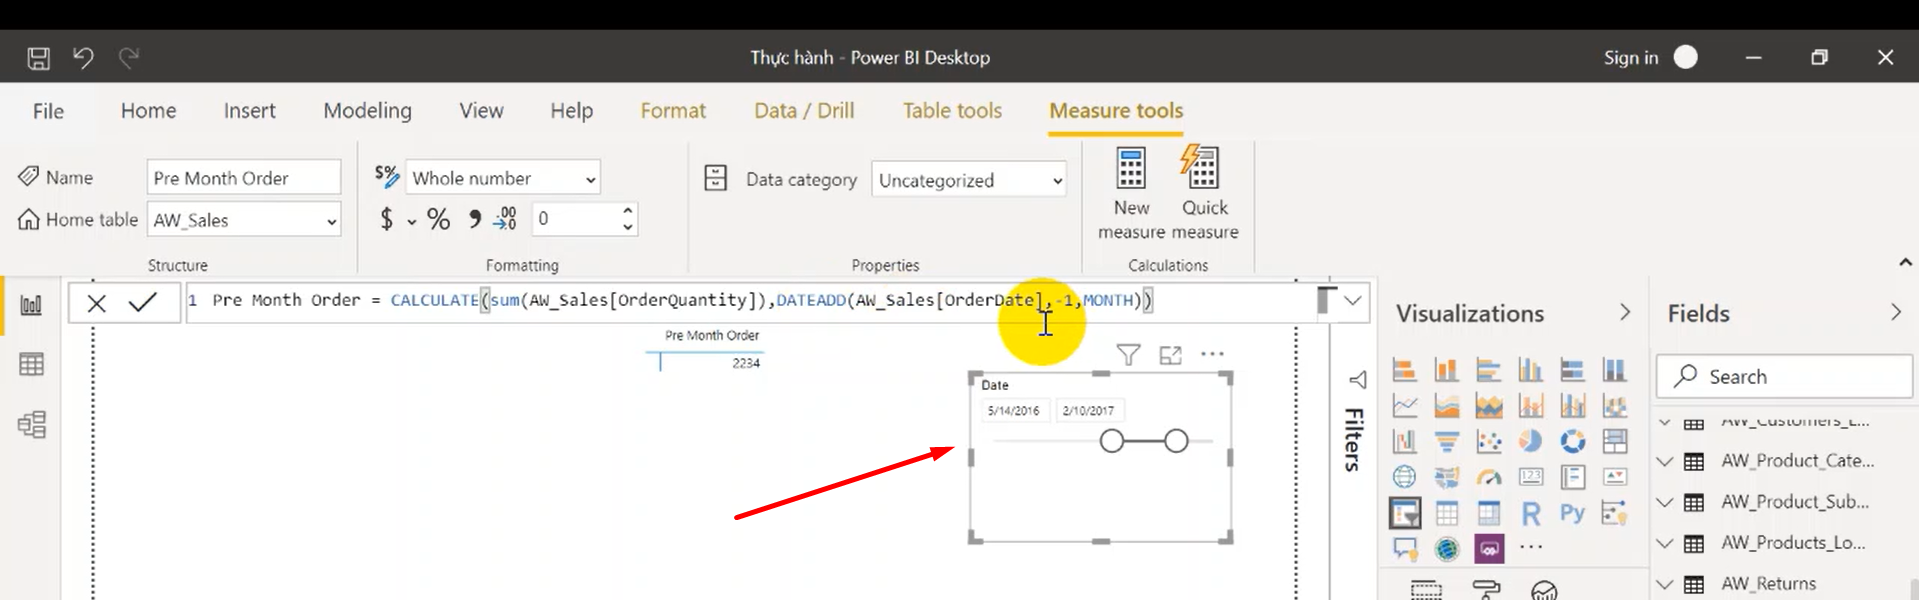
Task: Select the Python visual icon
Action: [x=1573, y=514]
